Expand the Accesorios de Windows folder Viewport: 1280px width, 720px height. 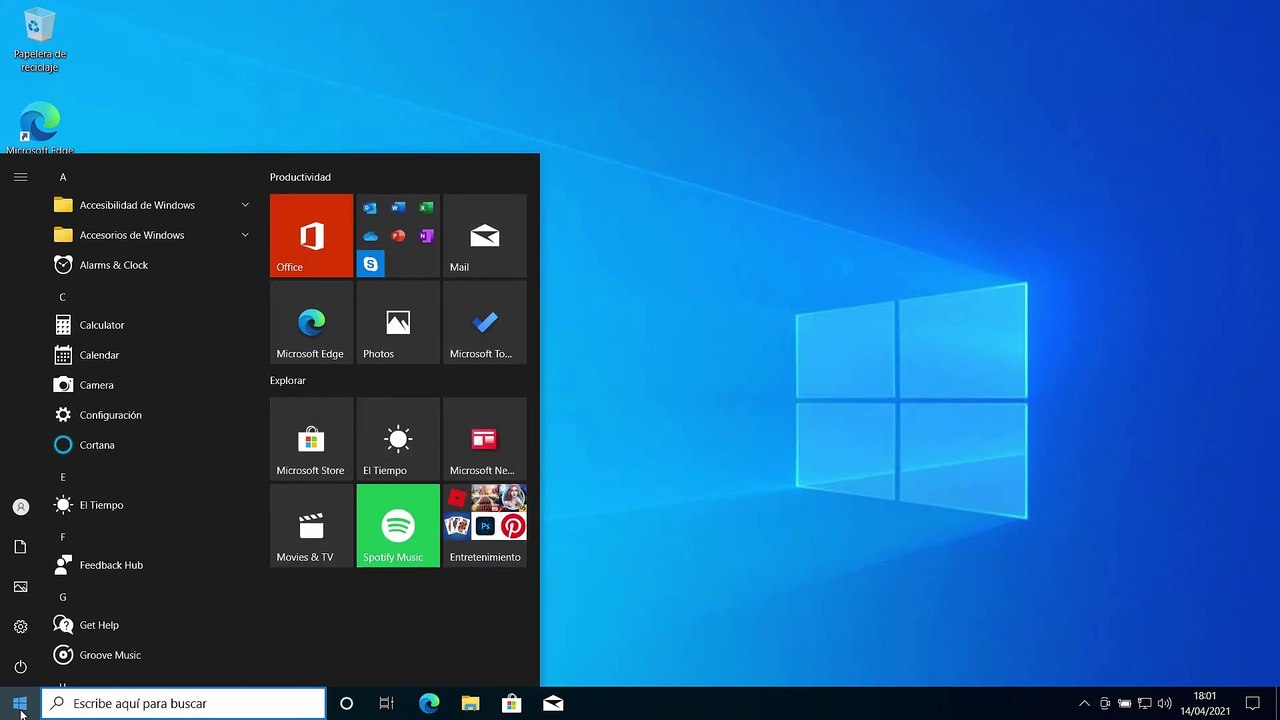150,235
